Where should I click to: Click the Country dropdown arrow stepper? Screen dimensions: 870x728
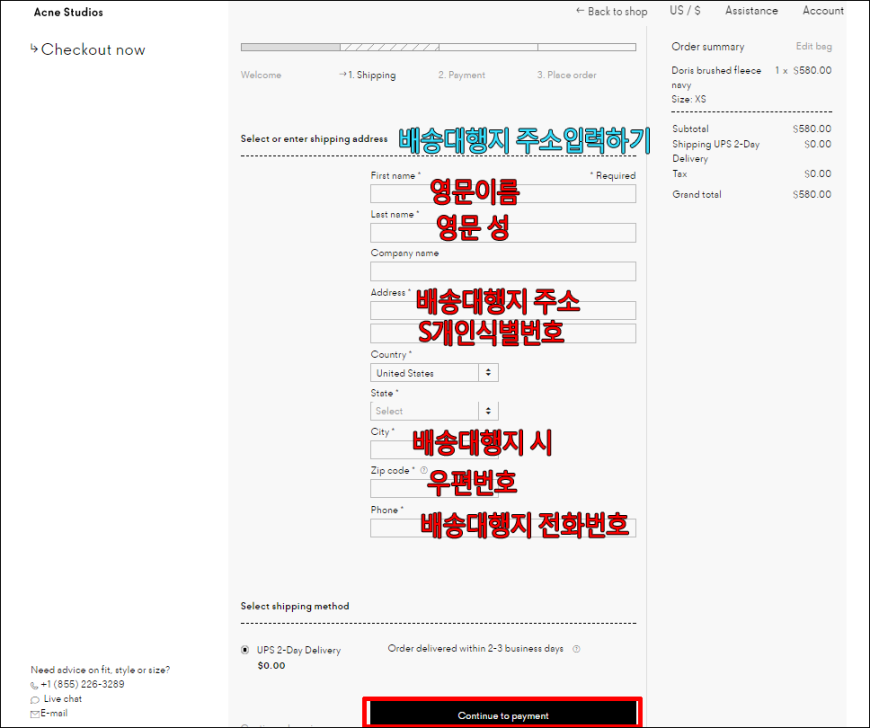click(x=488, y=372)
